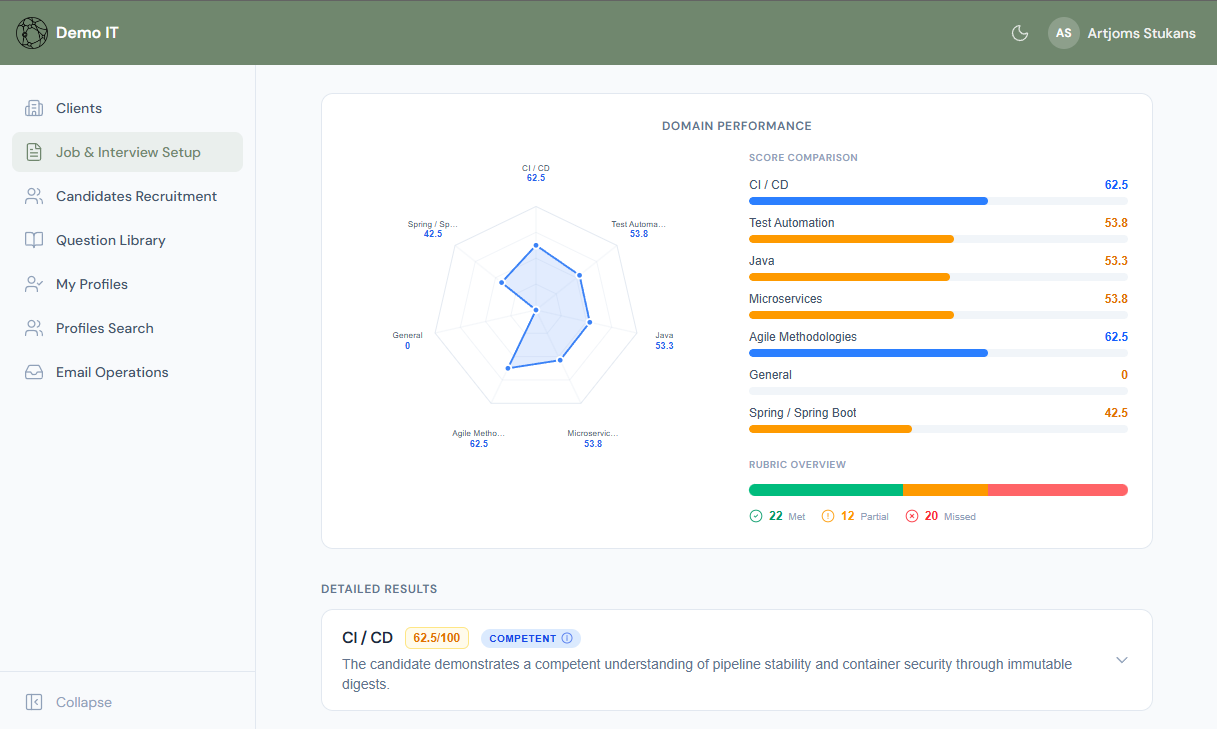This screenshot has height=729, width=1217.
Task: Click green Met segment of rubric bar
Action: coord(826,490)
